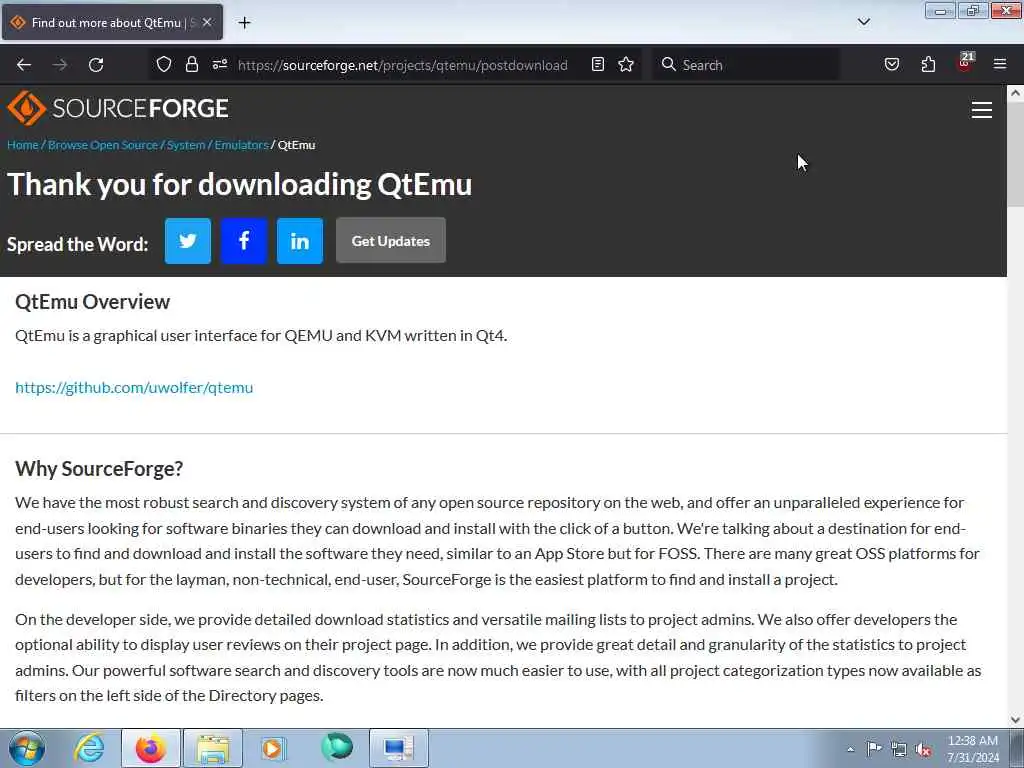
Task: Open the github.com/uwolfer/qtemu link
Action: [134, 387]
